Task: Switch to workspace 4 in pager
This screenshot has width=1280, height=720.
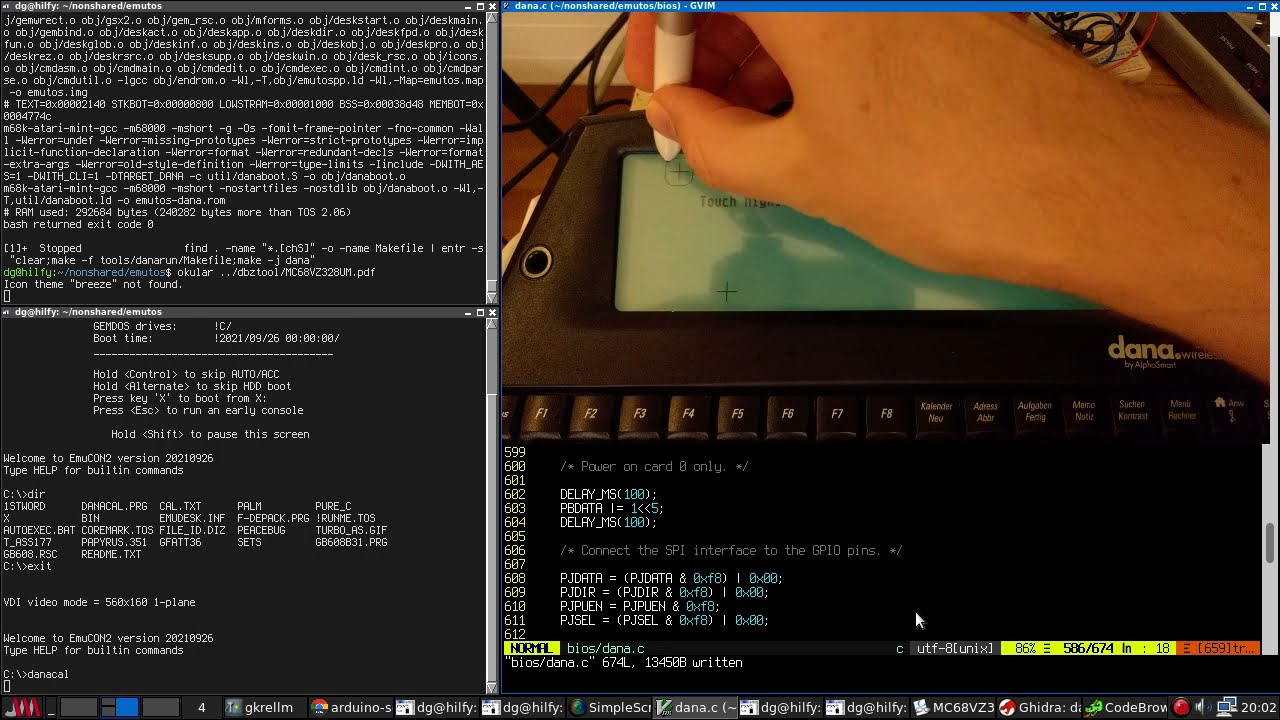Action: pos(201,707)
